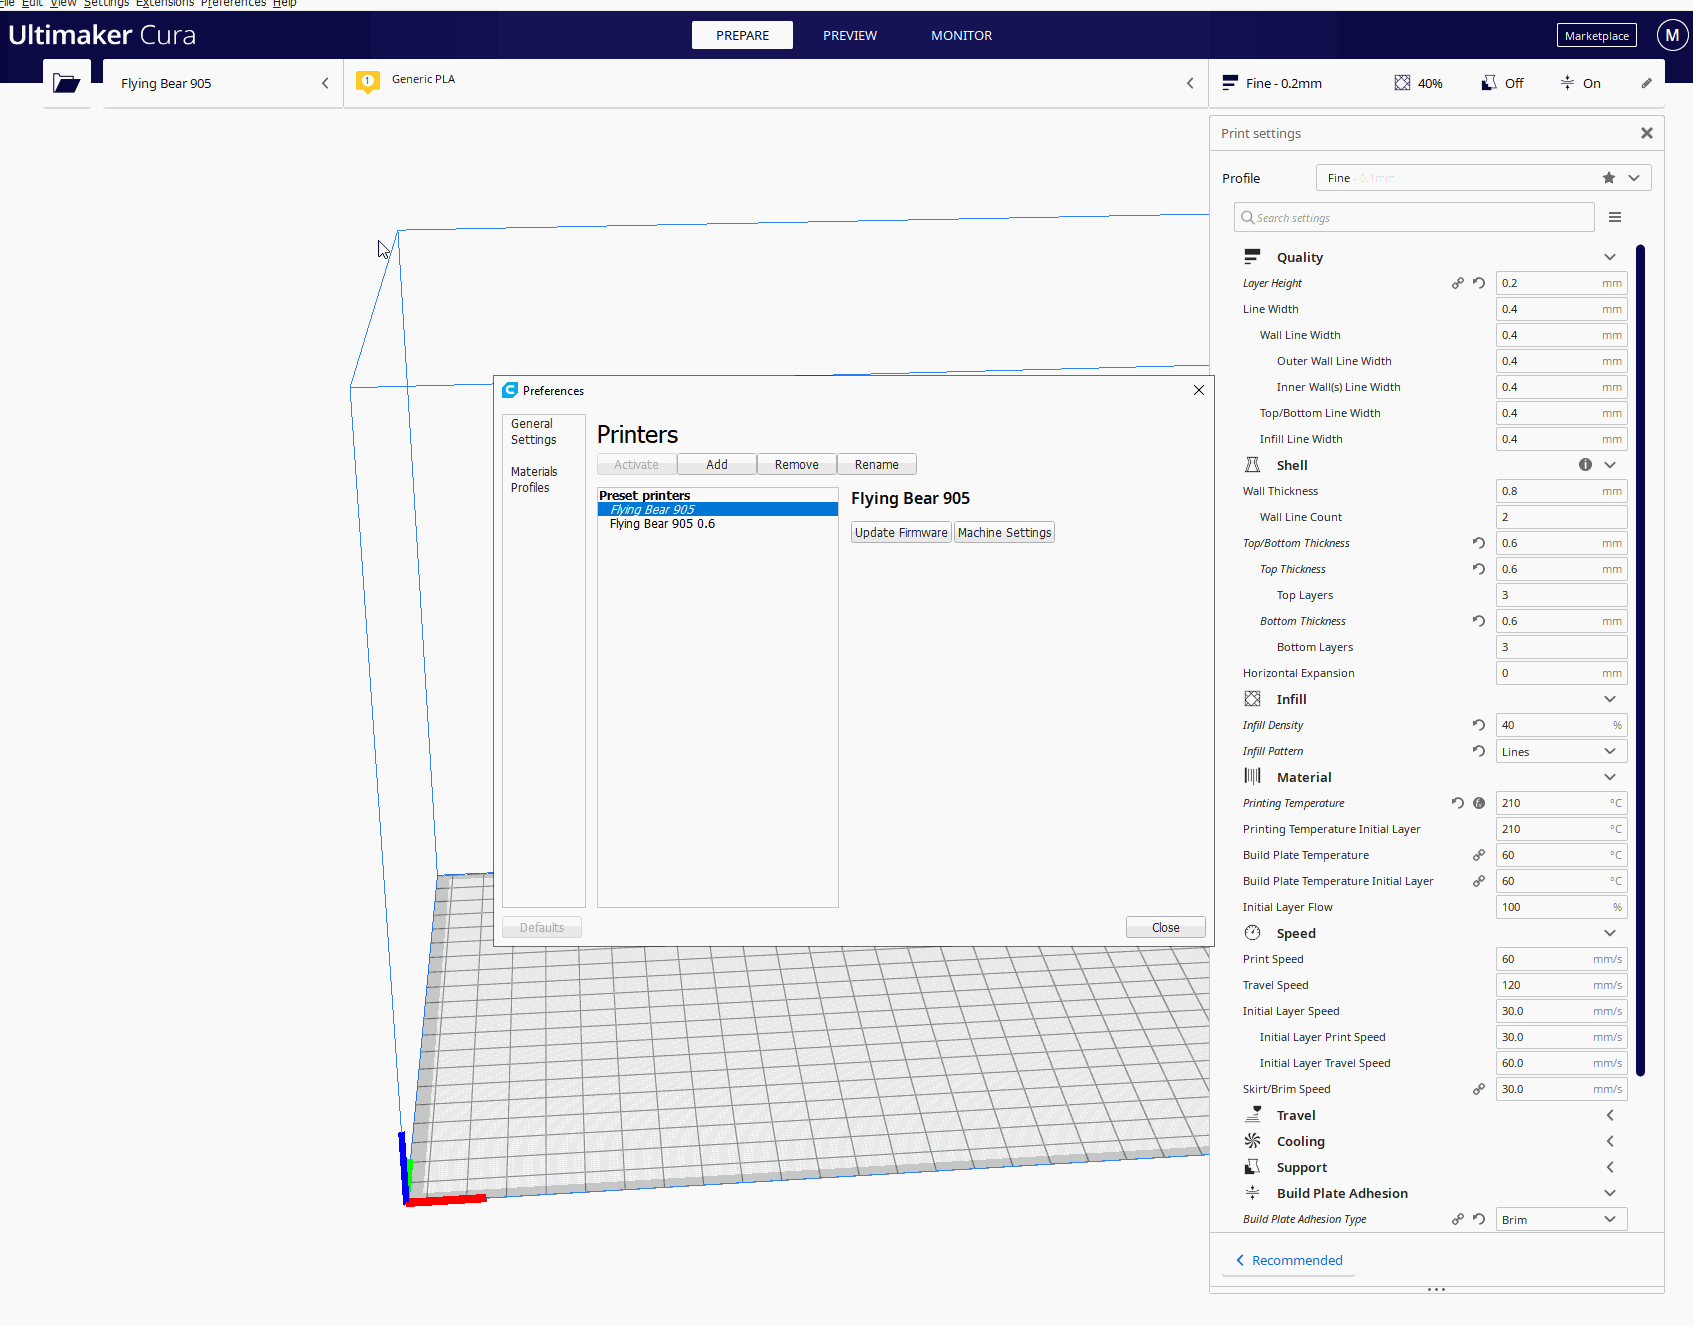Image resolution: width=1693 pixels, height=1326 pixels.
Task: Click Rename printer button
Action: (877, 464)
